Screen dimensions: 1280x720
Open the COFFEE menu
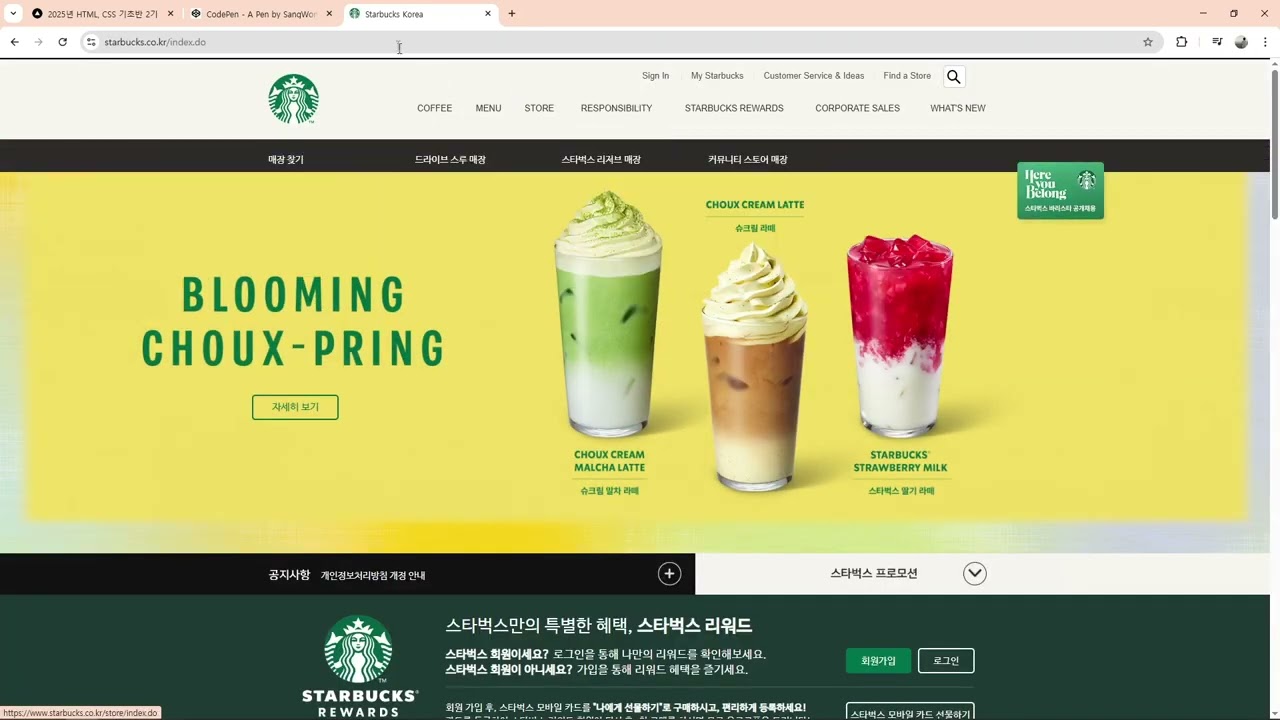434,108
